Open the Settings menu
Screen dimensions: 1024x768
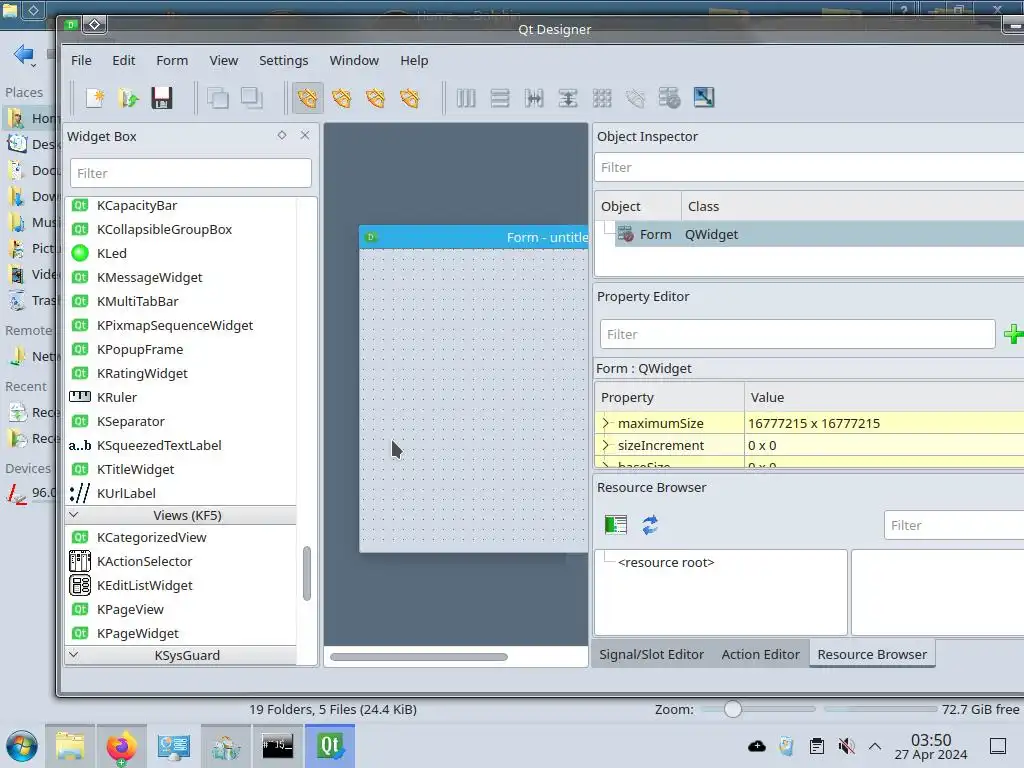click(283, 60)
